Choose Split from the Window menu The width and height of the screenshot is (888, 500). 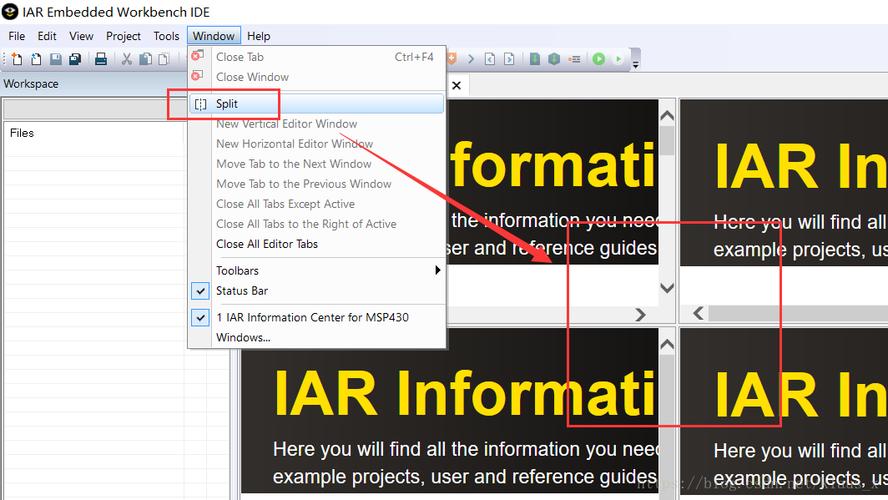pyautogui.click(x=317, y=104)
